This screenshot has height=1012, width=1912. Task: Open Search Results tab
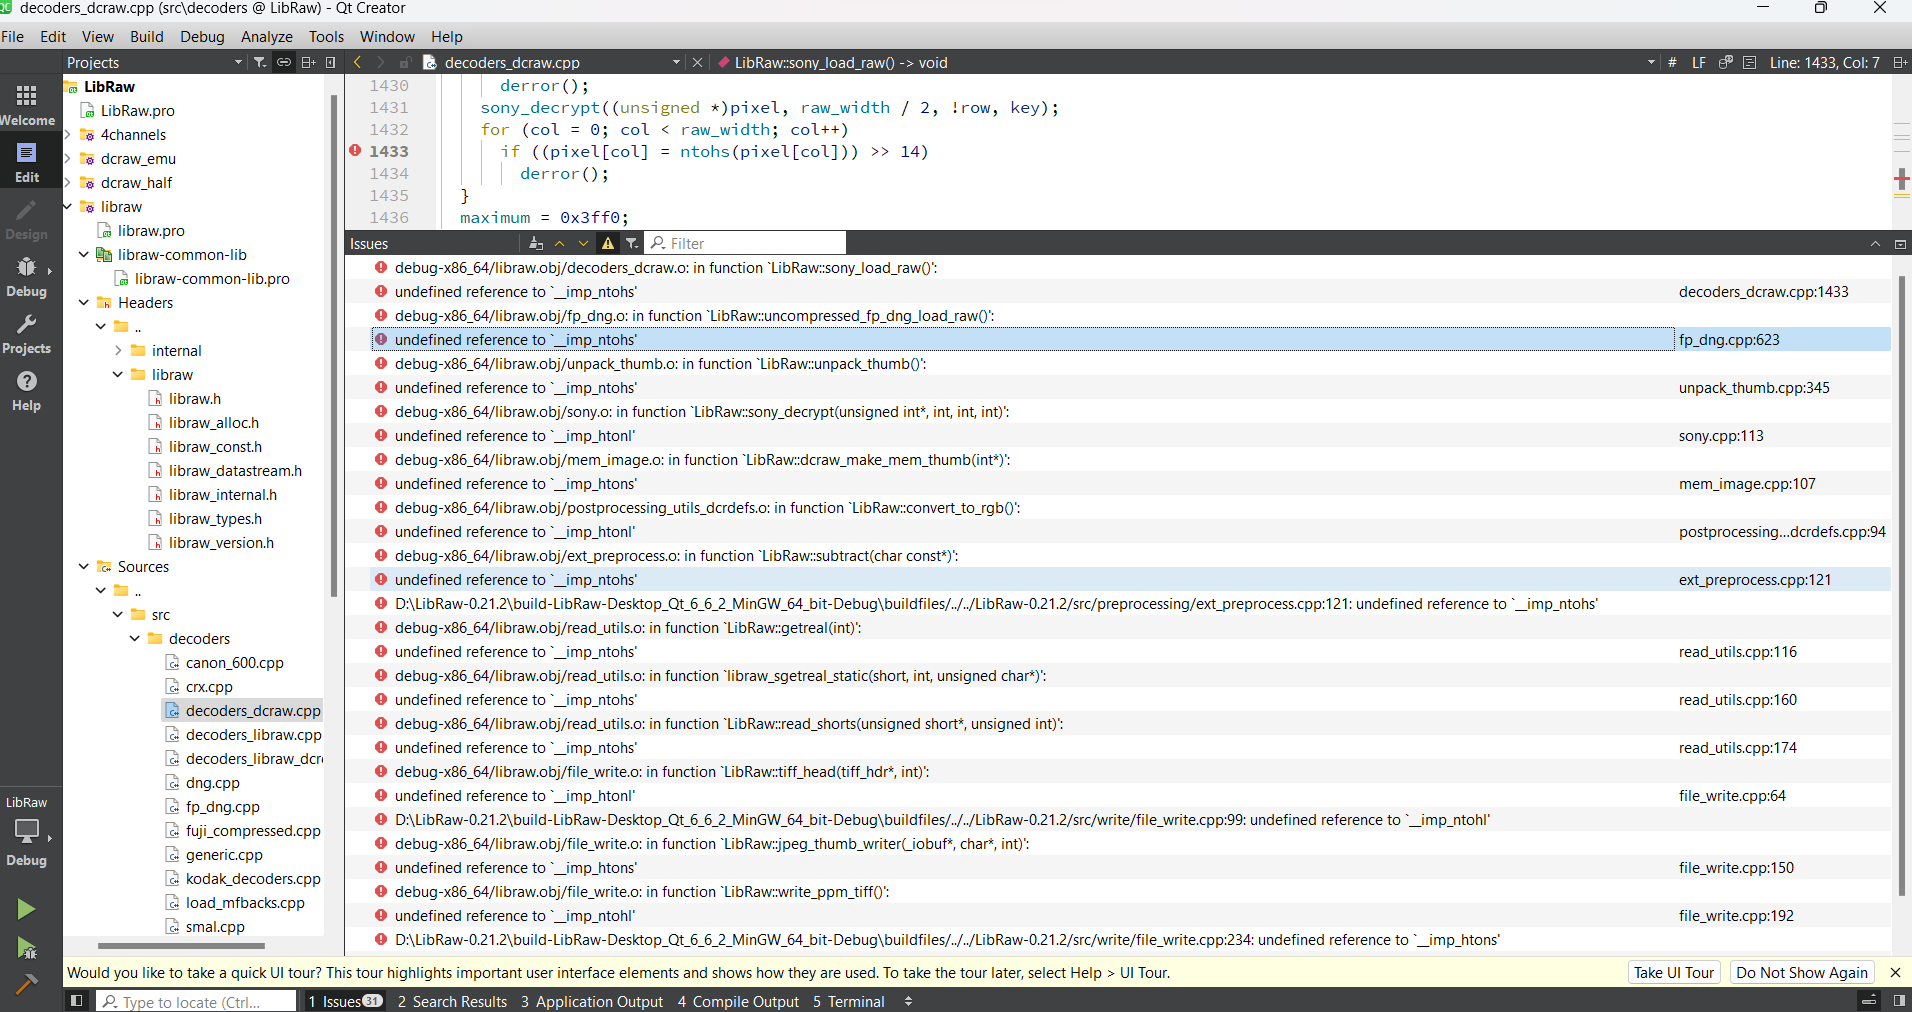point(452,1001)
